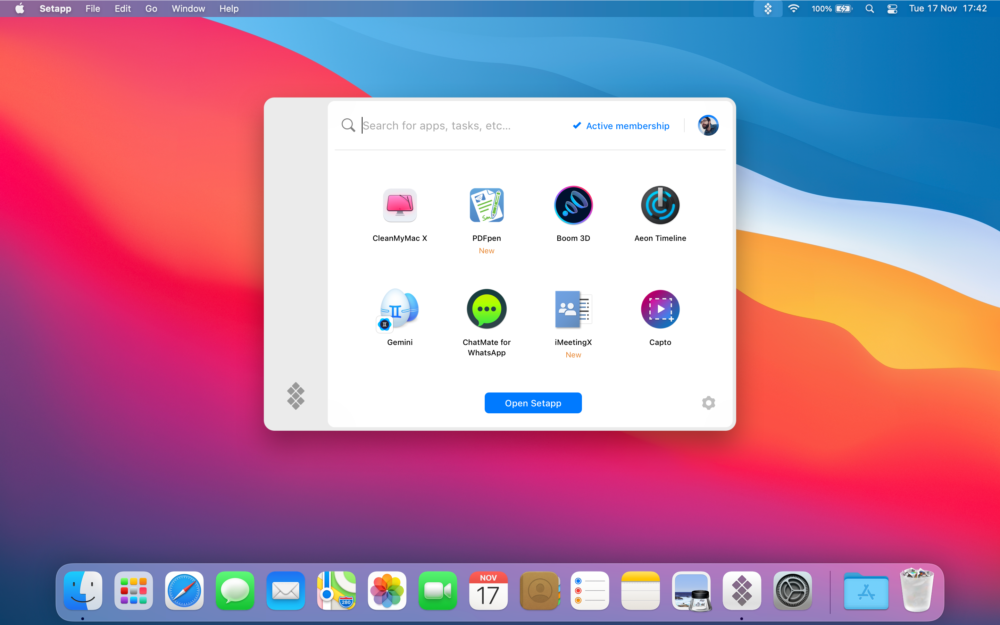Launch PDFpen from the Setapp panel

pyautogui.click(x=487, y=205)
